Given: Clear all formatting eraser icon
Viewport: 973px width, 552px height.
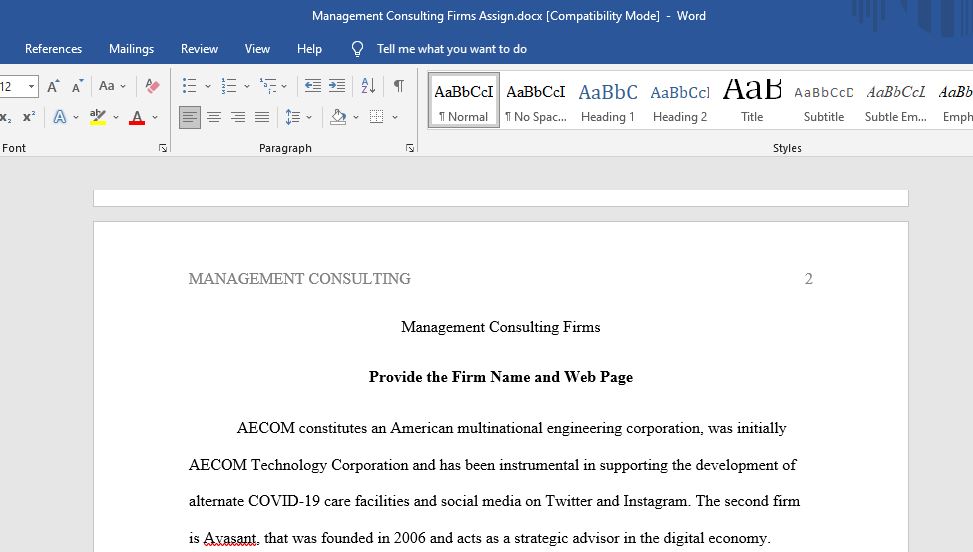Looking at the screenshot, I should pyautogui.click(x=152, y=86).
